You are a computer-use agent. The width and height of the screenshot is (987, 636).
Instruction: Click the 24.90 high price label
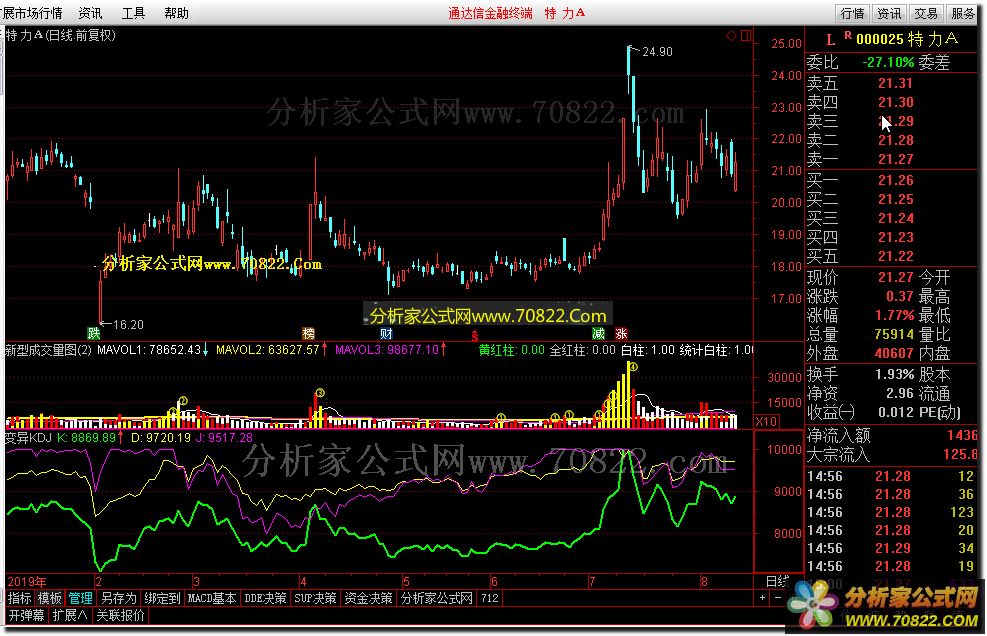657,52
